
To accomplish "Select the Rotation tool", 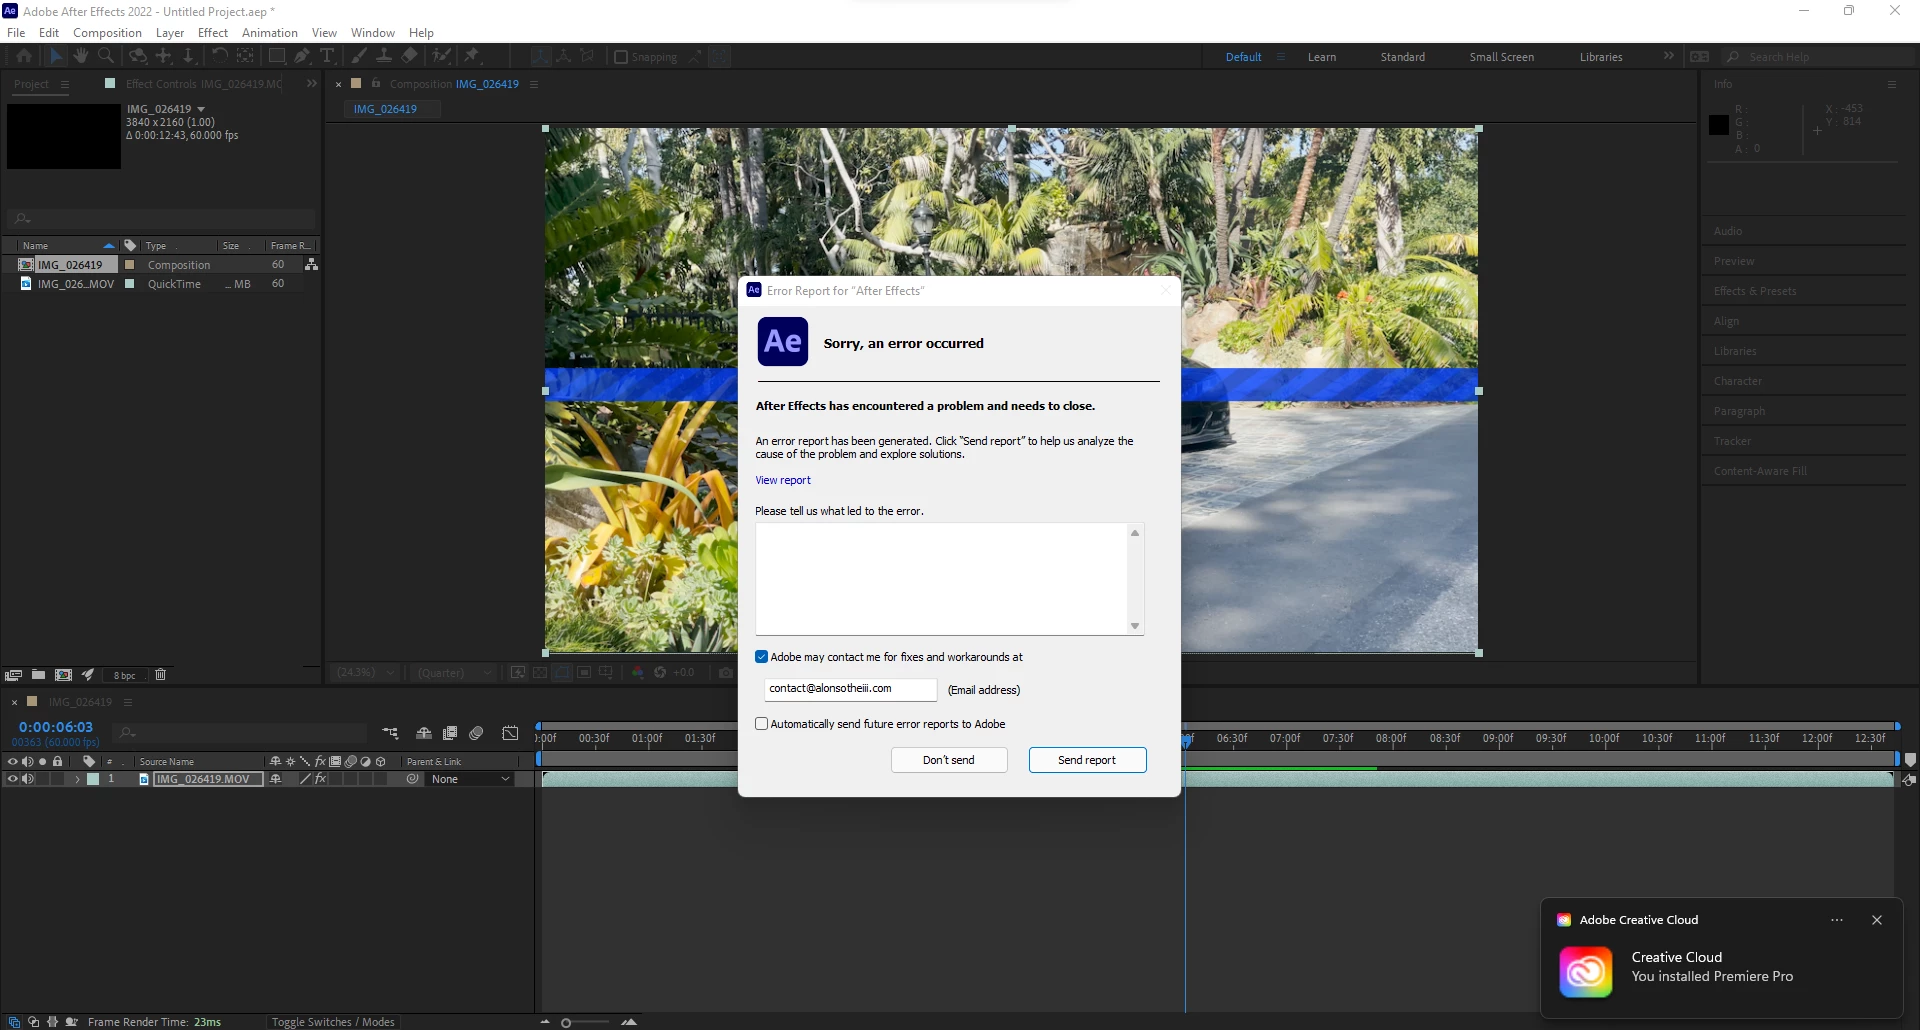I will [219, 57].
